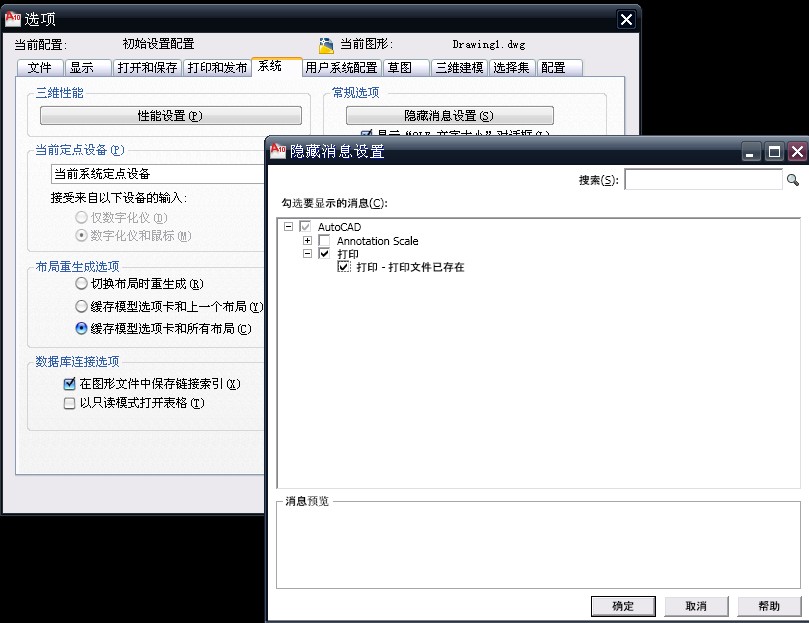809x623 pixels.
Task: Maximize the 隐藏消息设置 dialog
Action: coord(774,152)
